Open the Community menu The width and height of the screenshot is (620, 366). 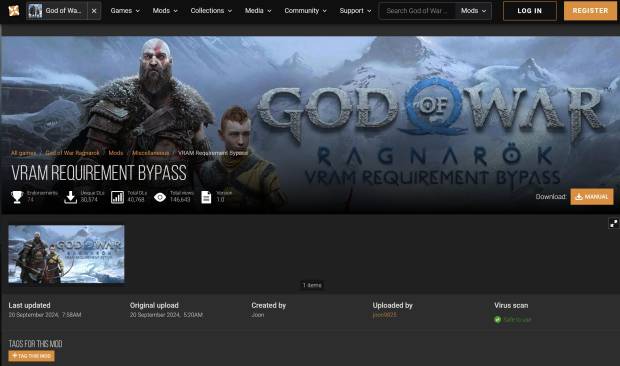[x=305, y=11]
